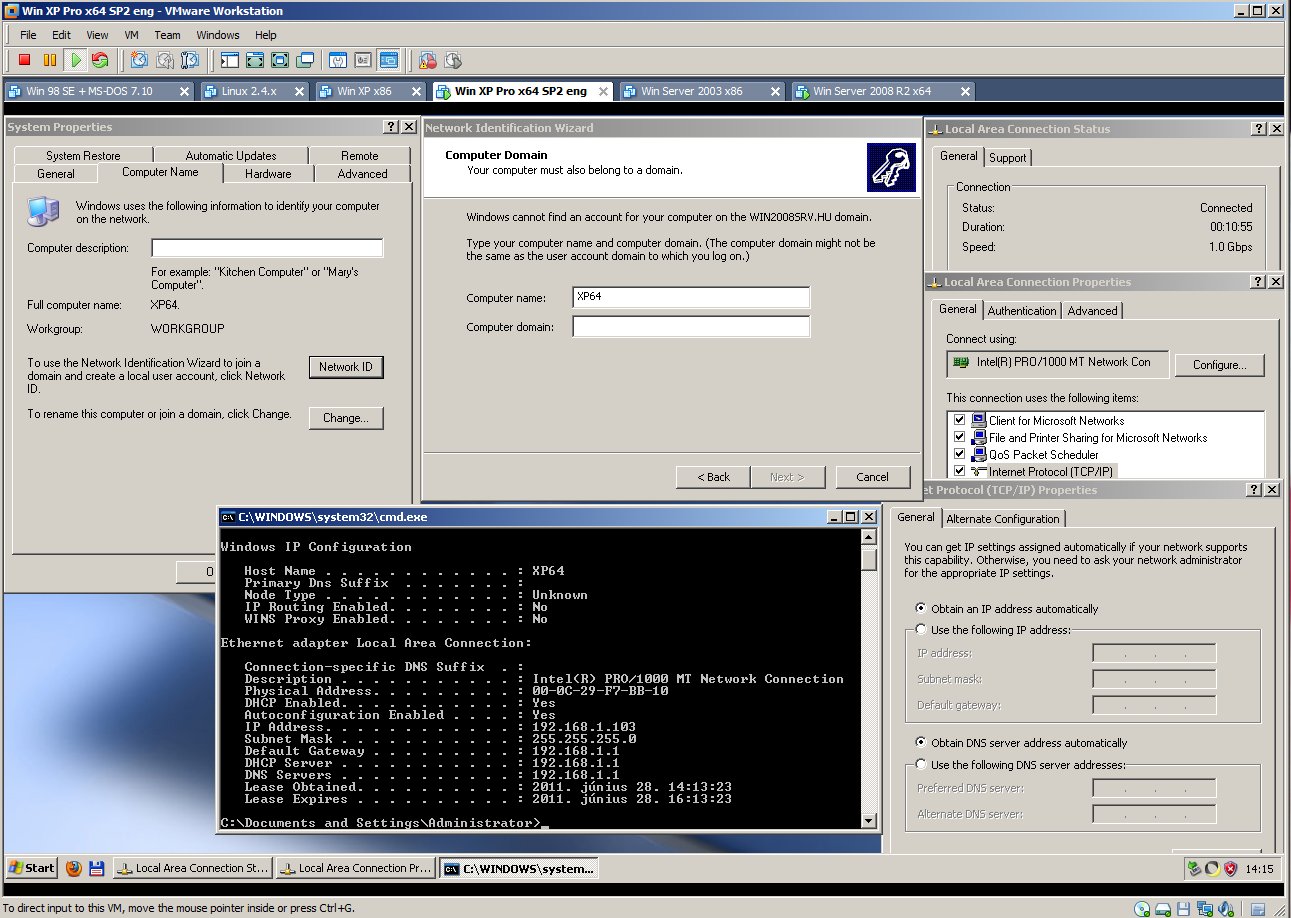Click the Quick Switch toolbar icon
Screen dimensions: 1291x918
255,60
